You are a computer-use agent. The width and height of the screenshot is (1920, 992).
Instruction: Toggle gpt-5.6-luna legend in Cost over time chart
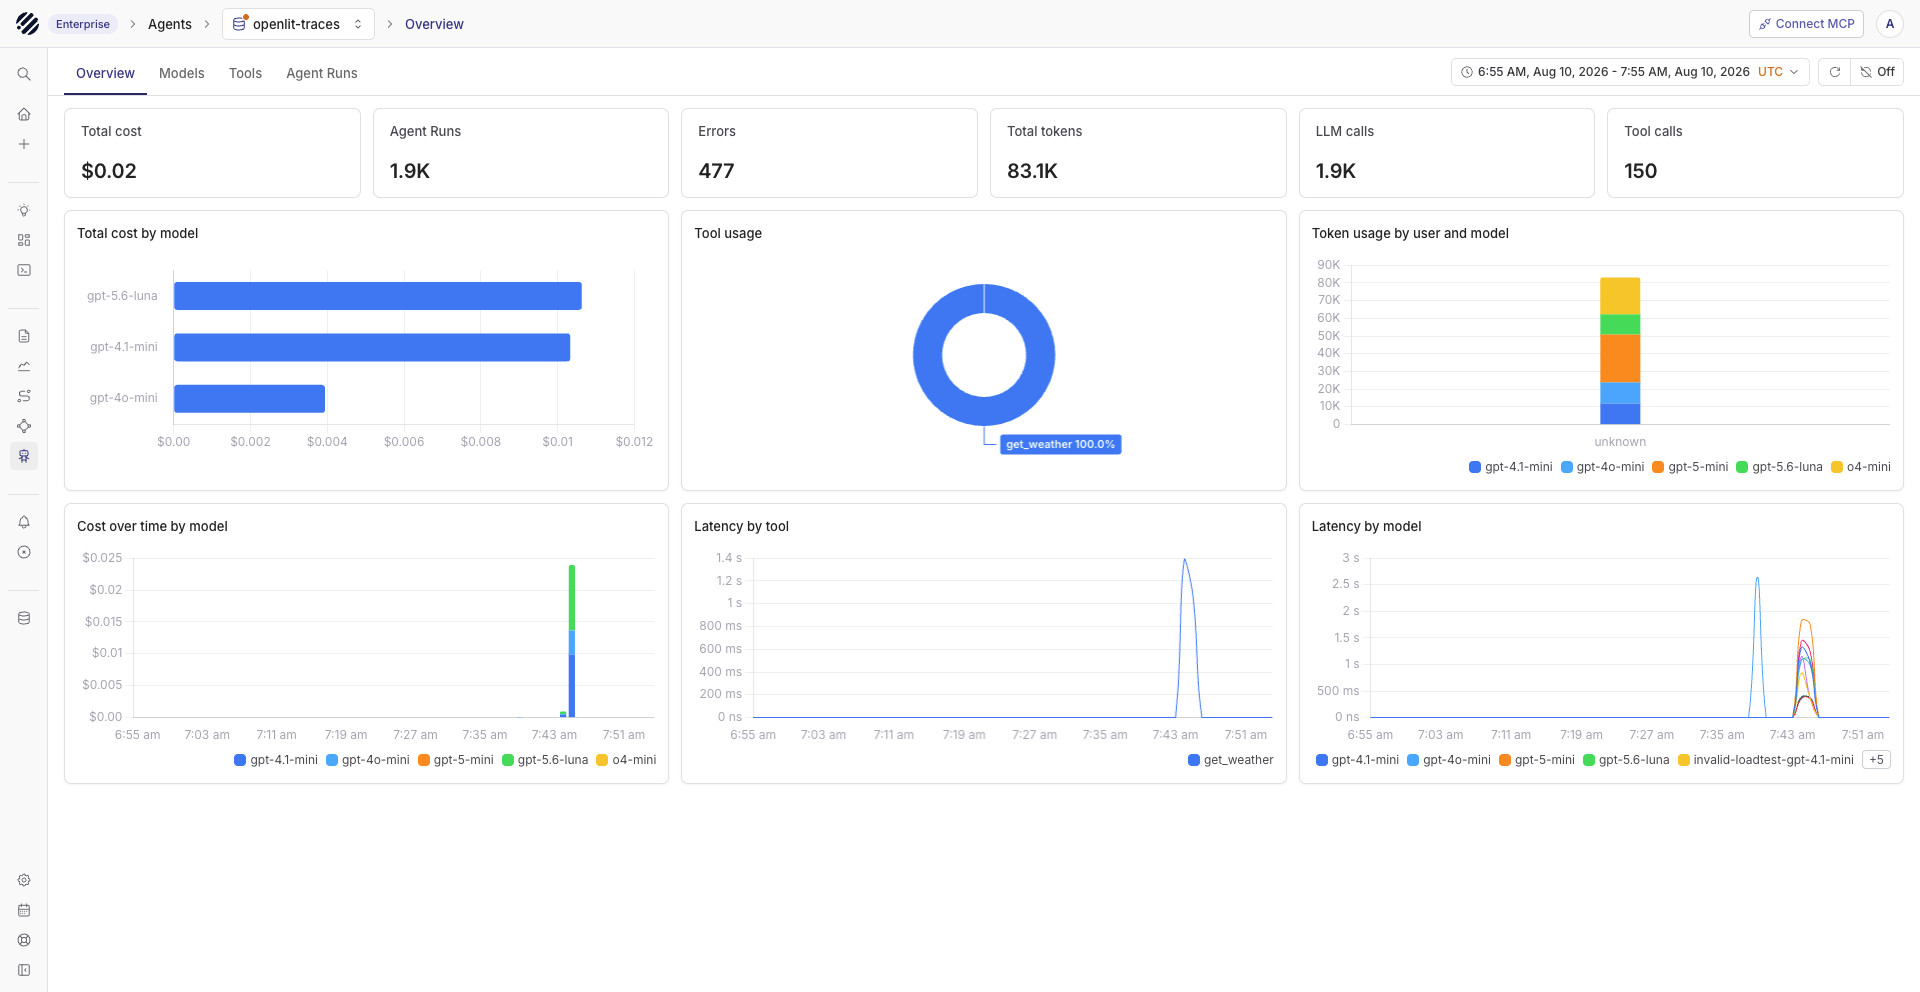(x=545, y=760)
